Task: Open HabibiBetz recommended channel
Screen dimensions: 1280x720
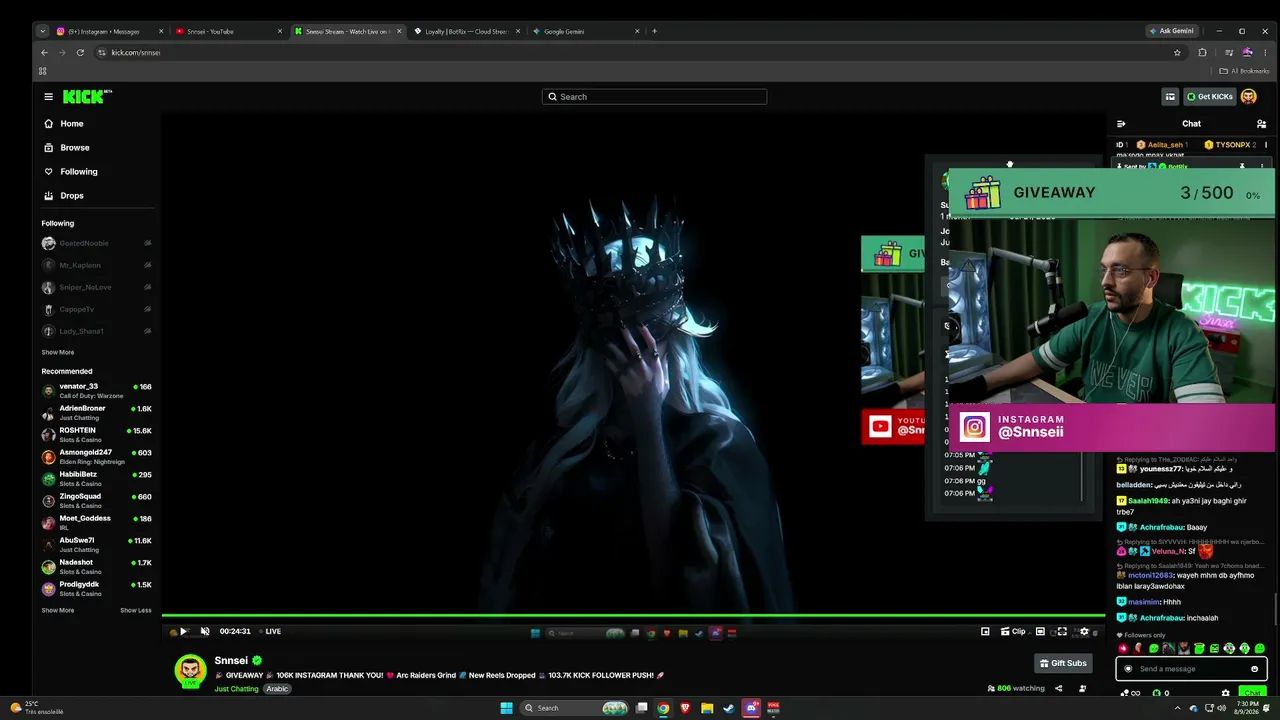Action: [96, 478]
